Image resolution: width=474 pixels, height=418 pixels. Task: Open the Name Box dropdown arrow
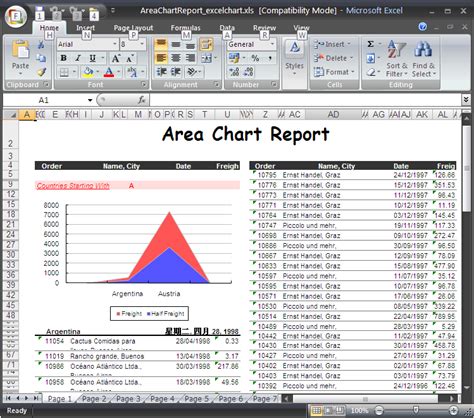click(90, 100)
